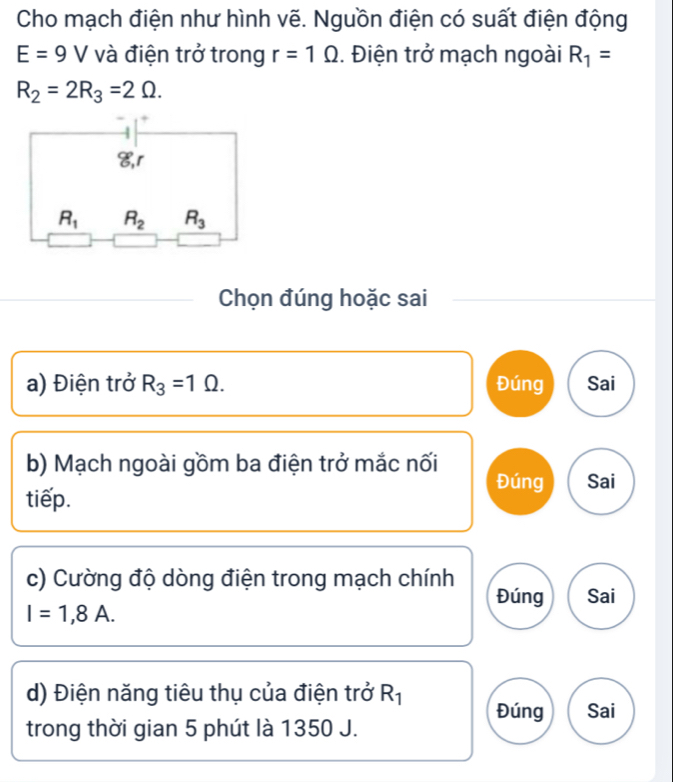The height and width of the screenshot is (782, 673).
Task: Select Sai for statement a about R3
Action: (600, 382)
